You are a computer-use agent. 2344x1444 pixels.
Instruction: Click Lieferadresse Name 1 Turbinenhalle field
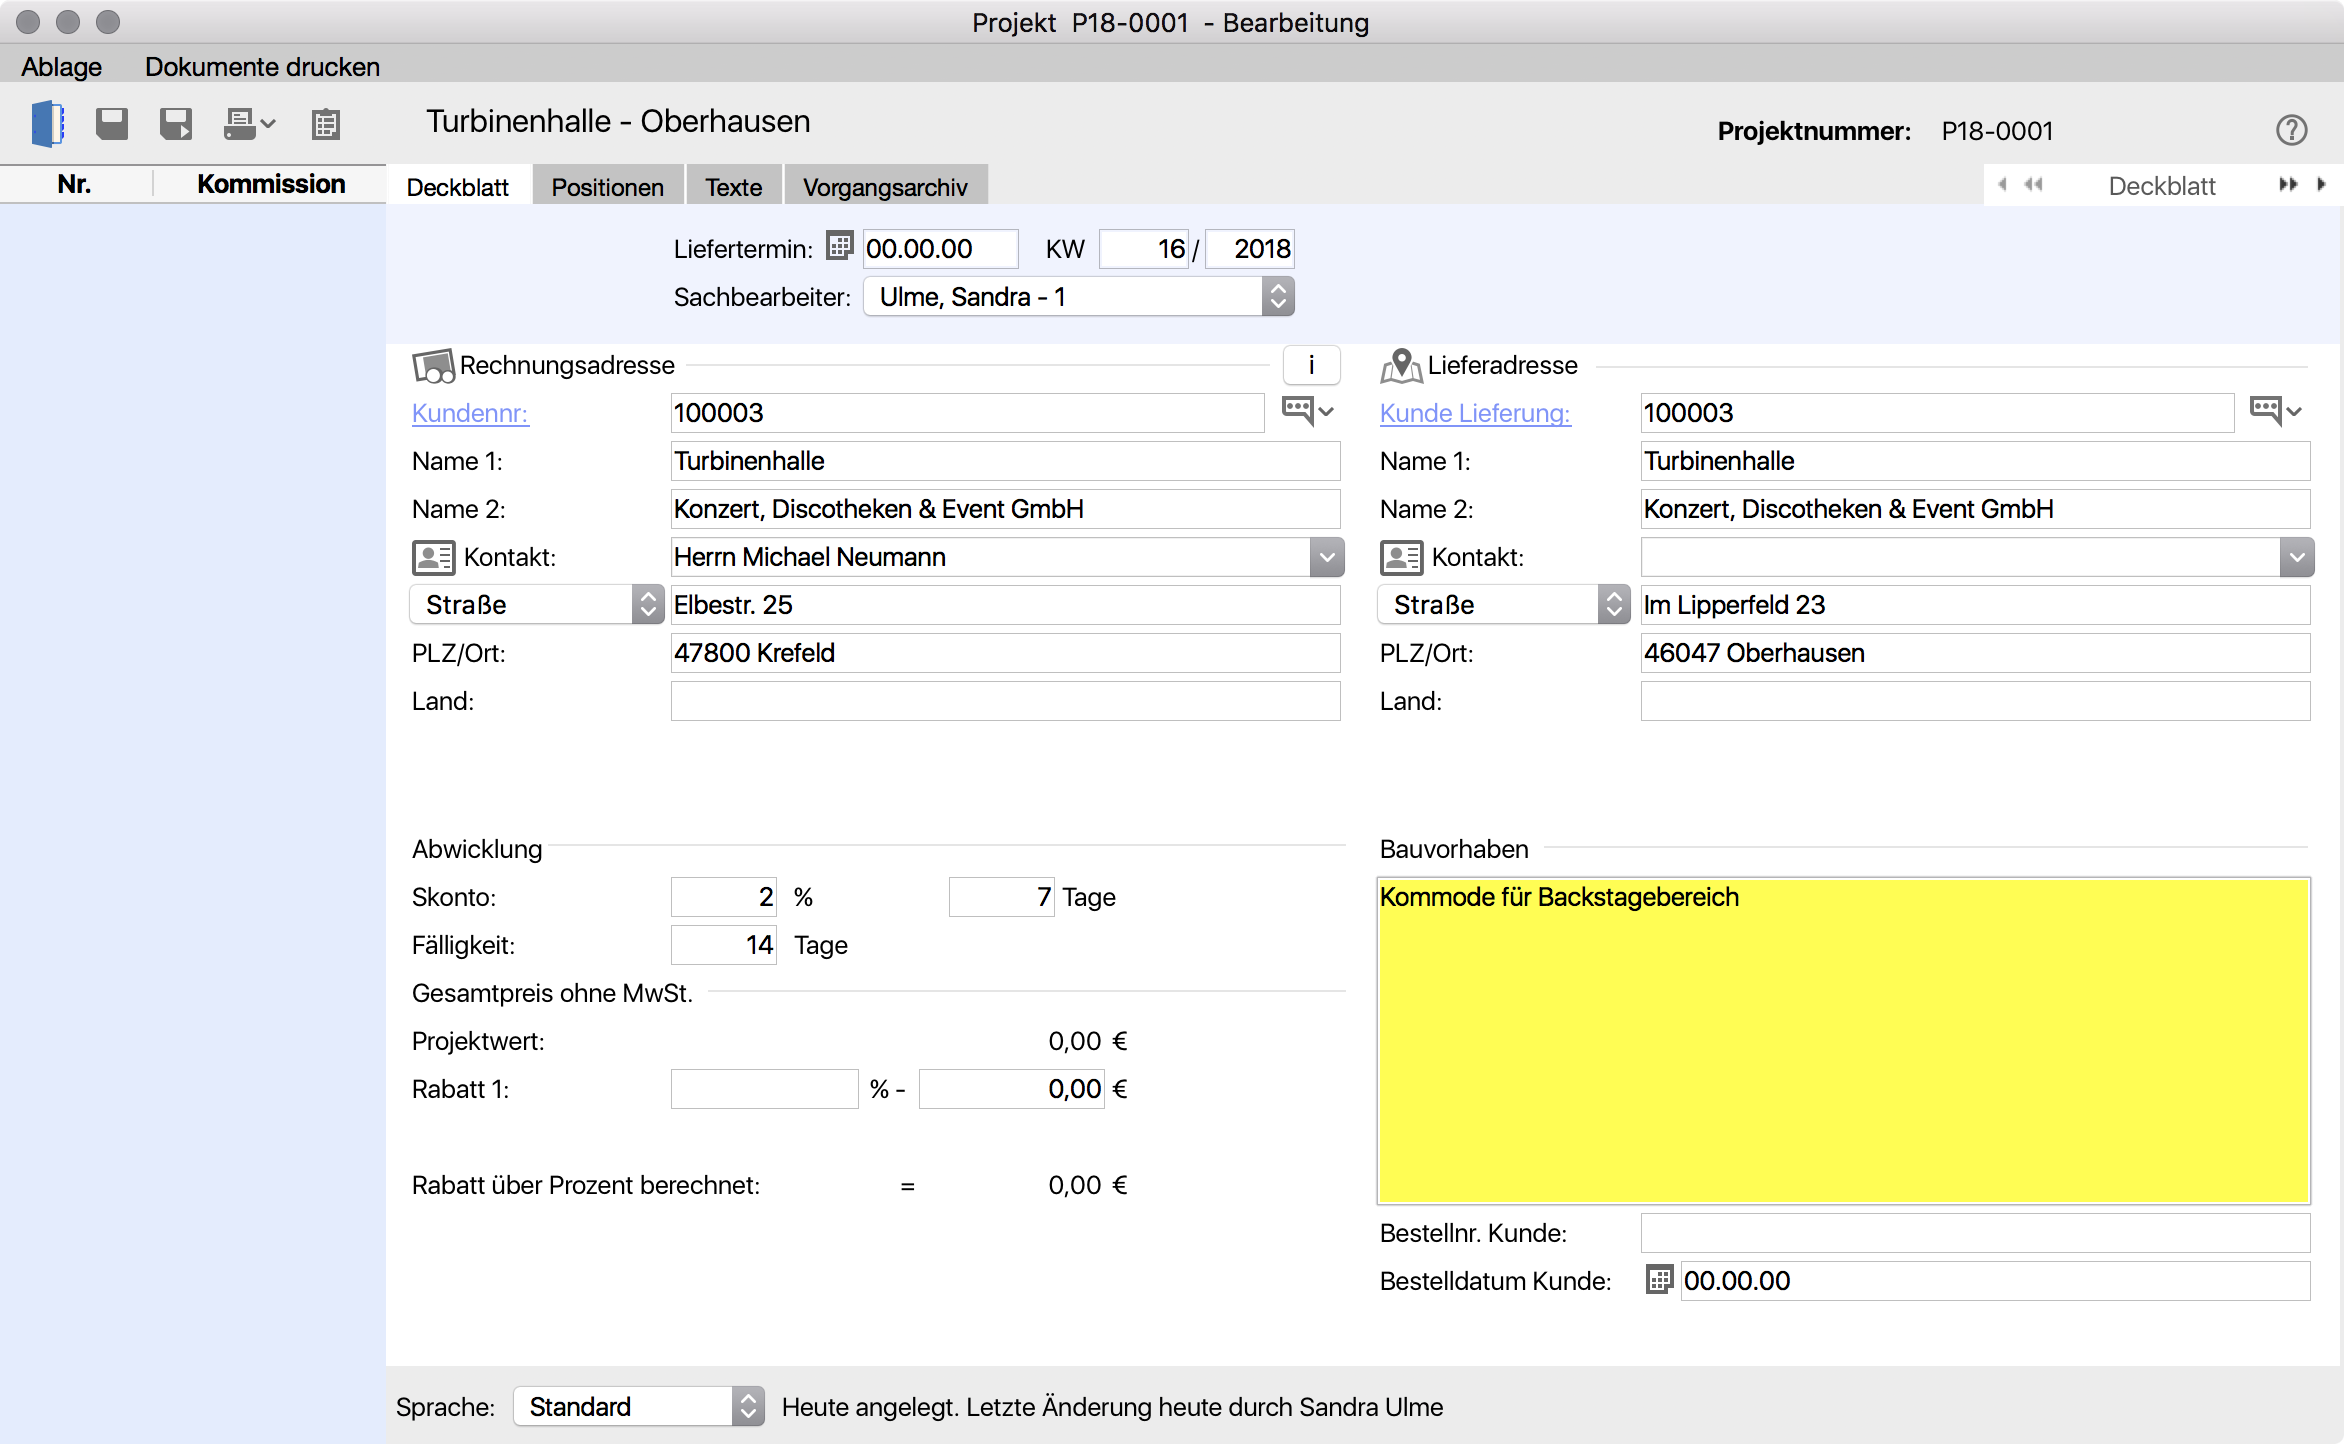point(1975,461)
